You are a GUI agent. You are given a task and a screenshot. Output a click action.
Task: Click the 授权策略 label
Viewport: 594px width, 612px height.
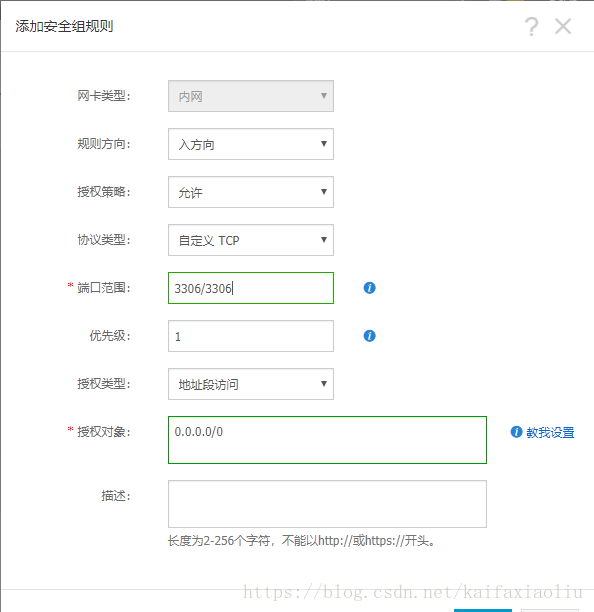[103, 192]
